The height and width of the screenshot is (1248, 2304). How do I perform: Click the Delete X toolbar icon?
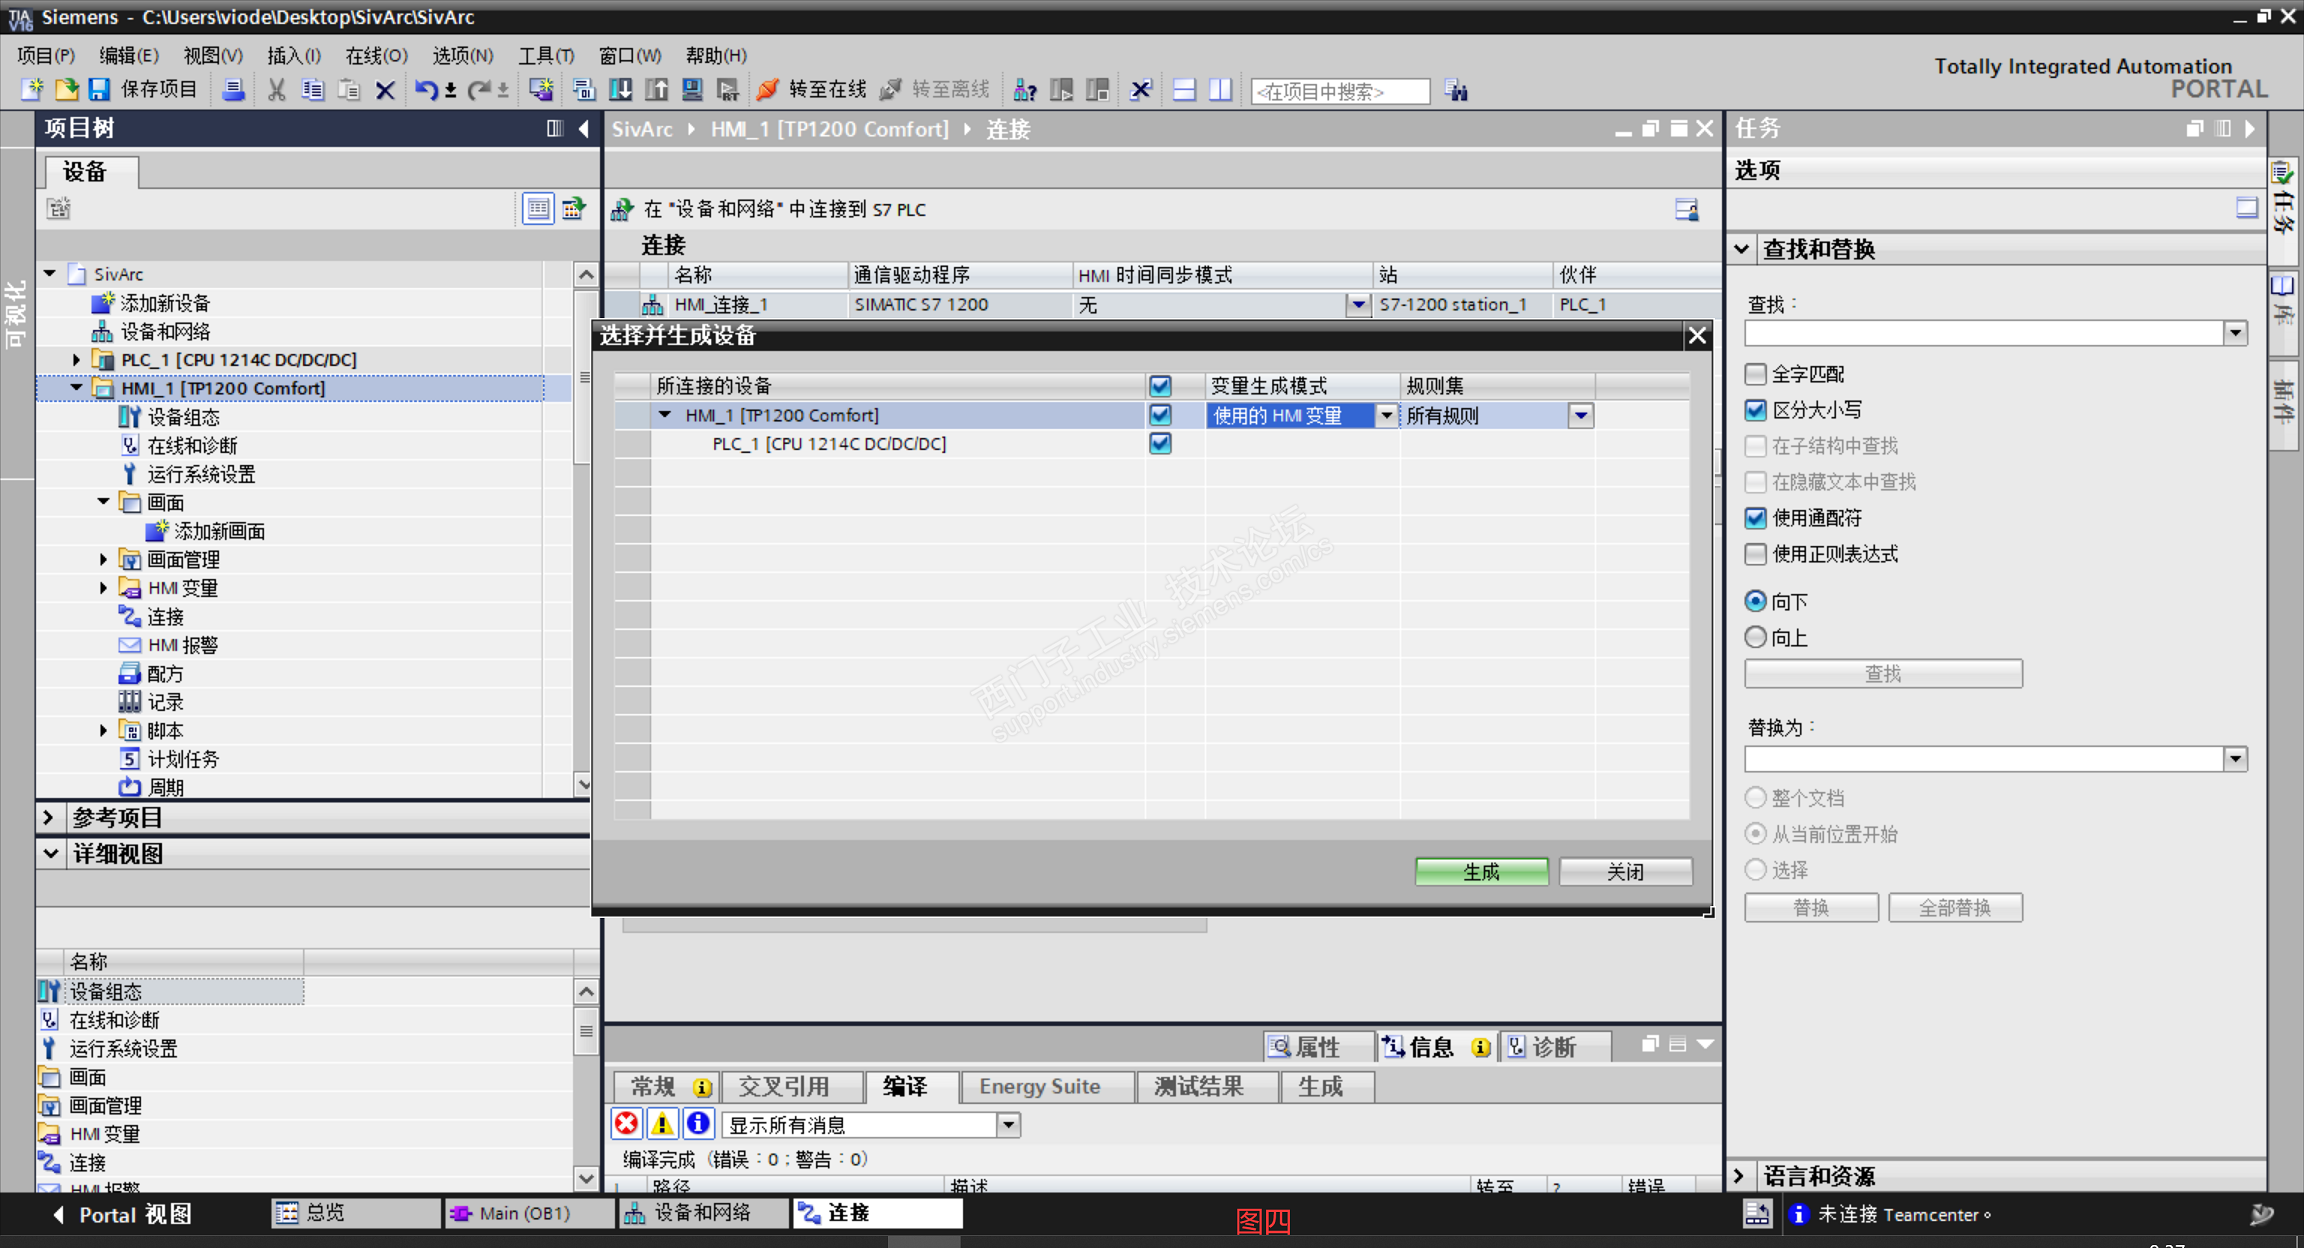[x=385, y=90]
